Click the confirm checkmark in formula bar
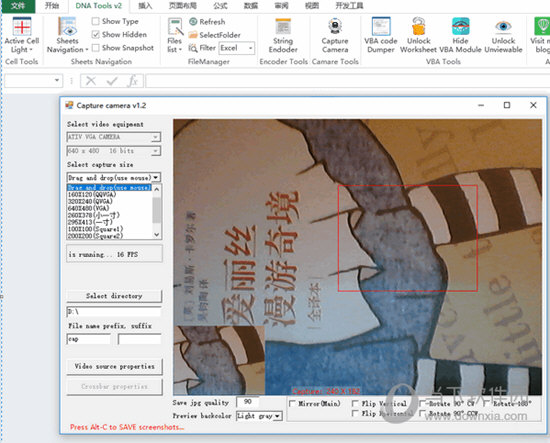 [x=112, y=81]
